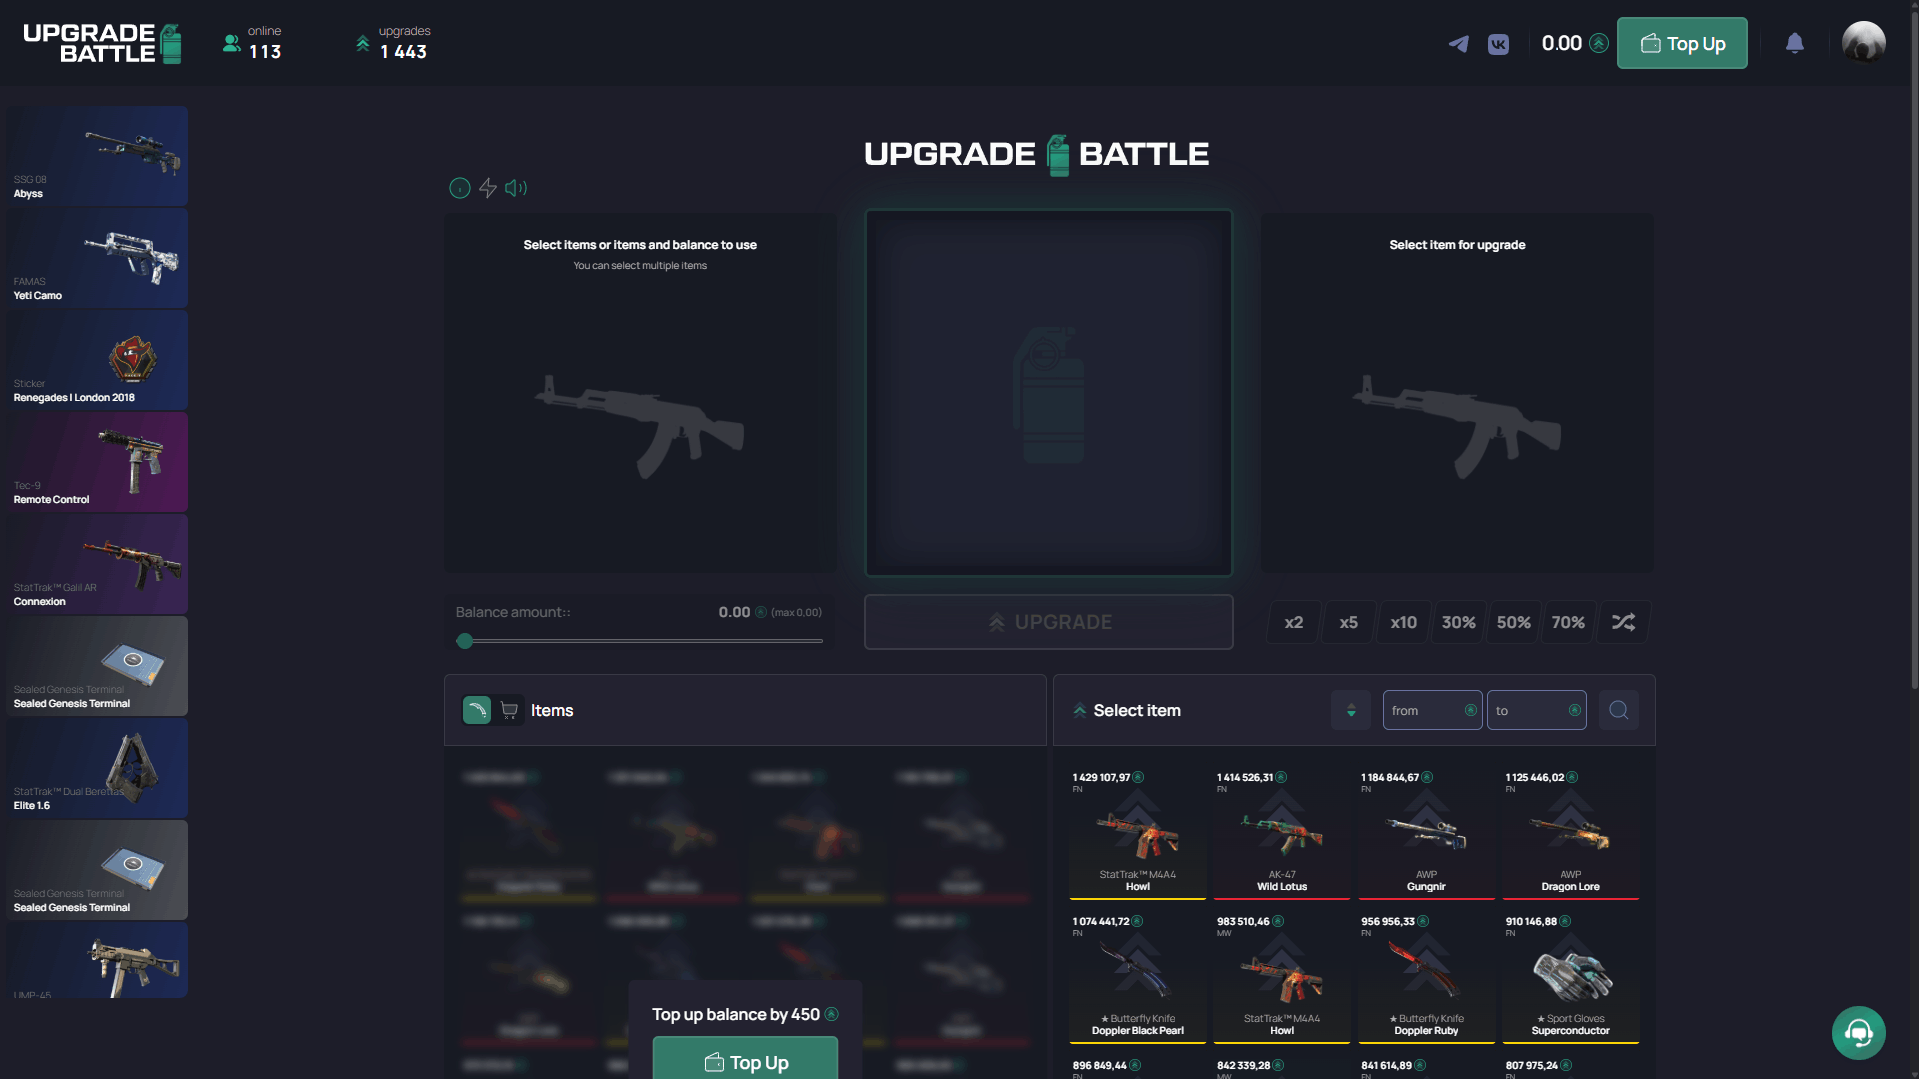Select the x10 multiplier
Screen dimensions: 1919x1079
tap(1404, 622)
